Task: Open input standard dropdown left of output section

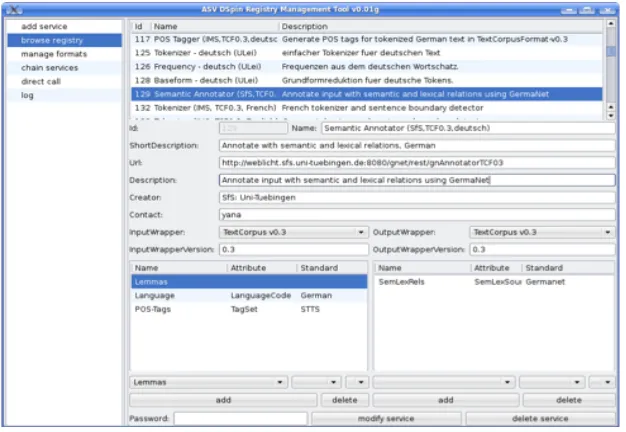Action: tap(357, 382)
